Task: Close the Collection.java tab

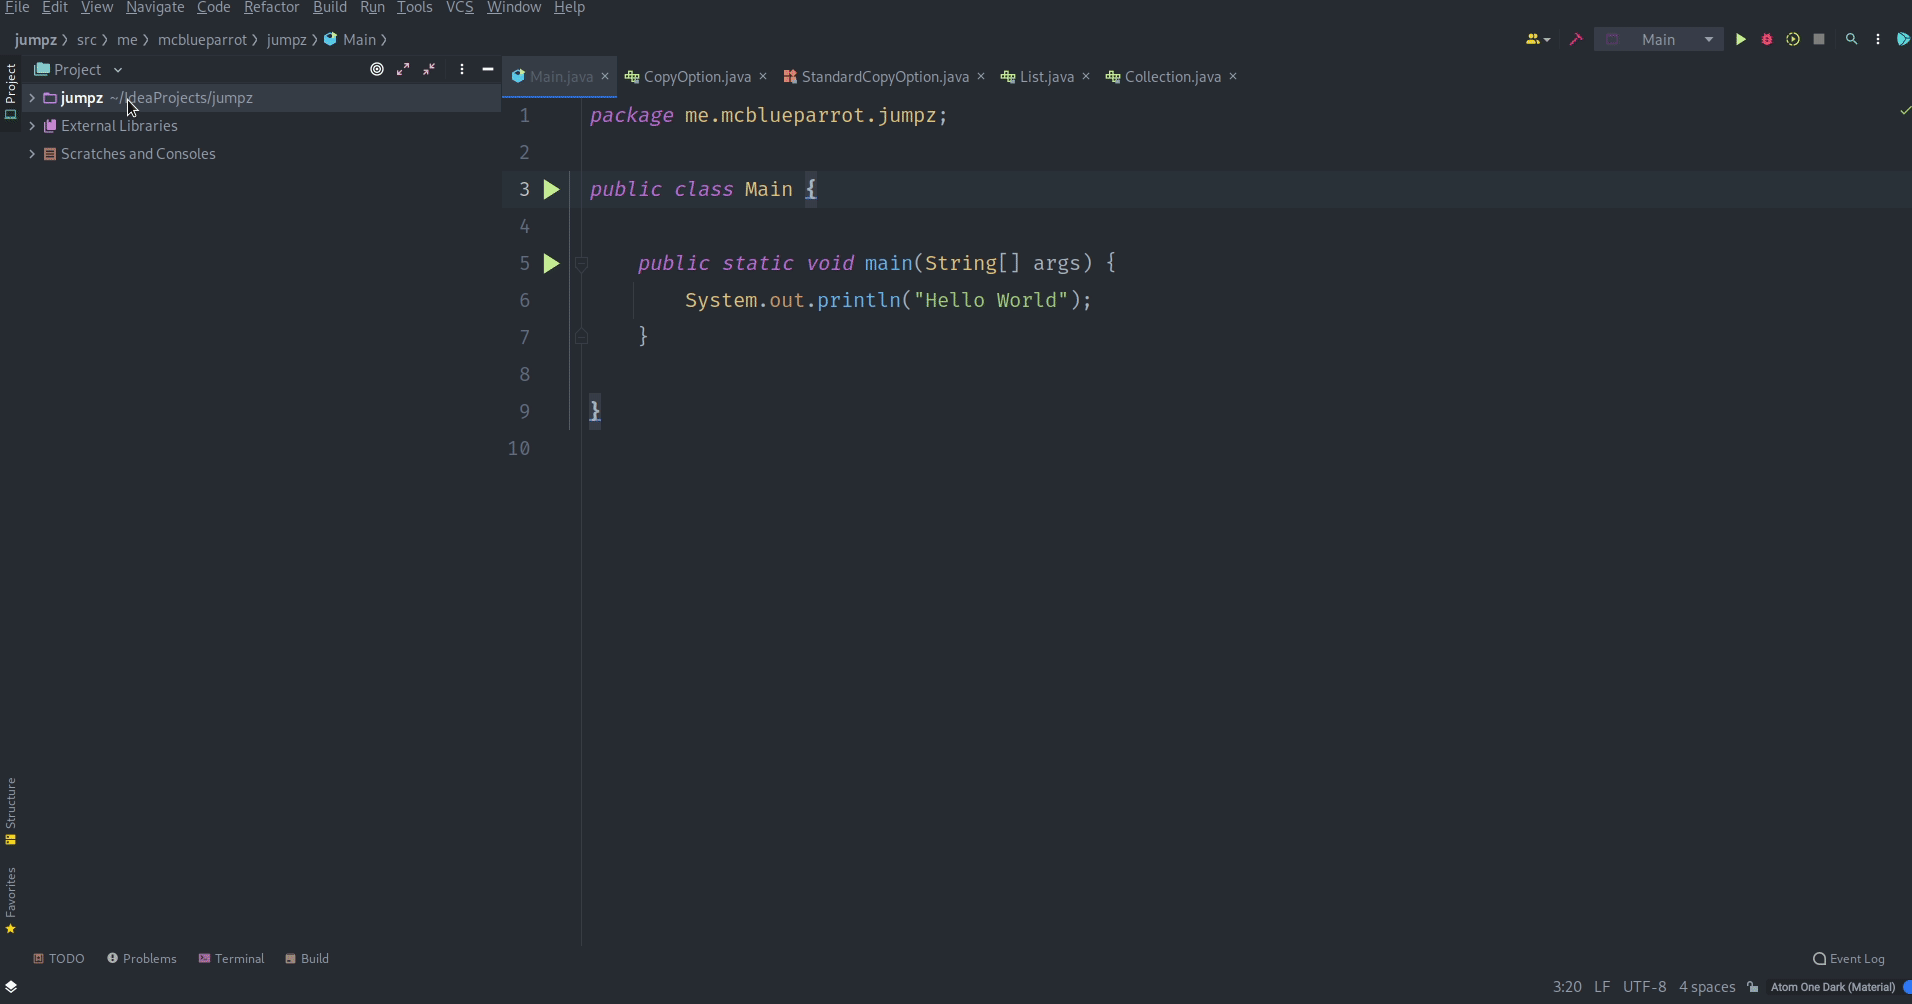Action: [1233, 76]
